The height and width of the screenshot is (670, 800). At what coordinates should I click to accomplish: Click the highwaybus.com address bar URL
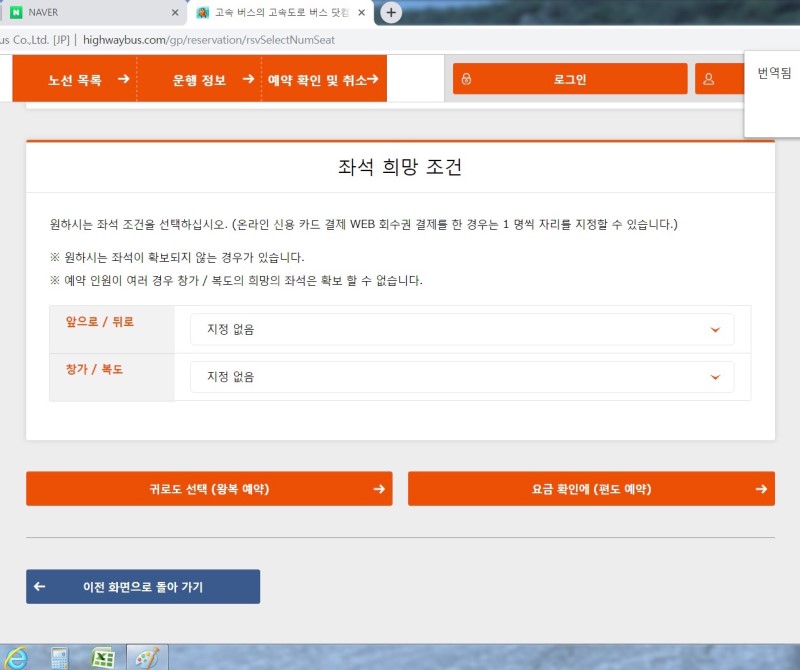click(x=209, y=40)
